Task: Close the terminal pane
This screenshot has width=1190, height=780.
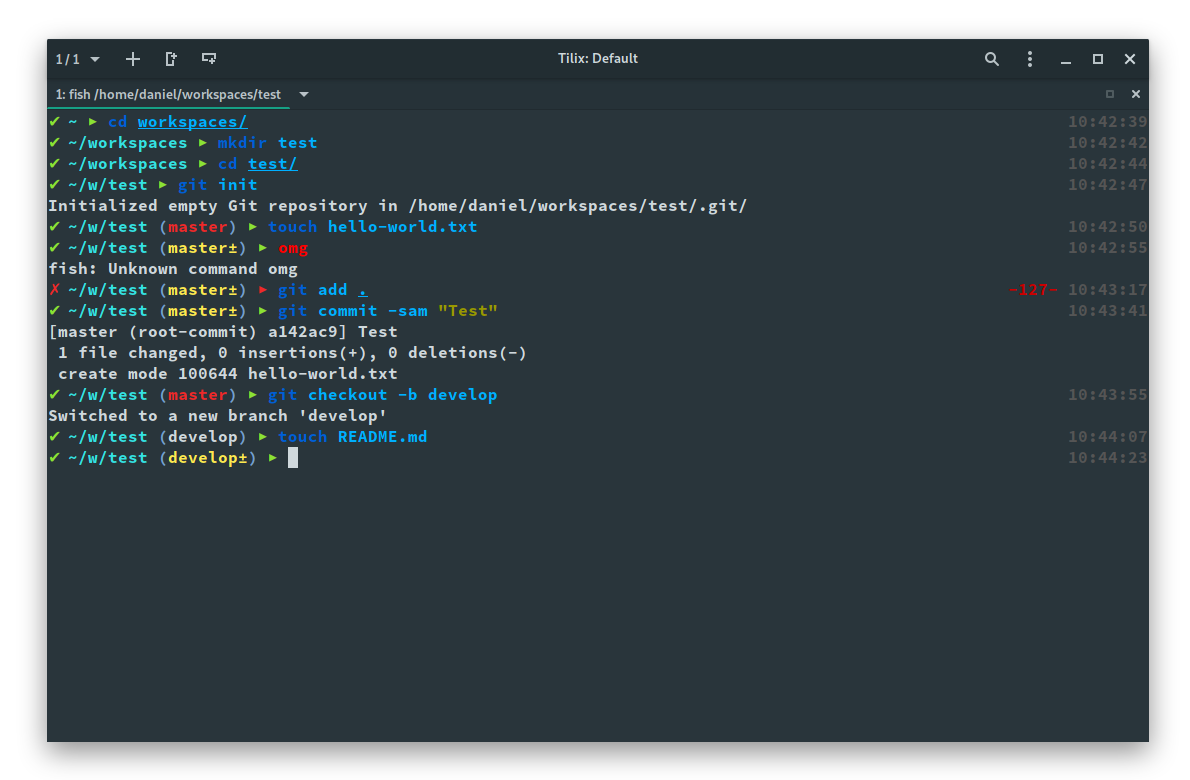Action: click(1135, 94)
